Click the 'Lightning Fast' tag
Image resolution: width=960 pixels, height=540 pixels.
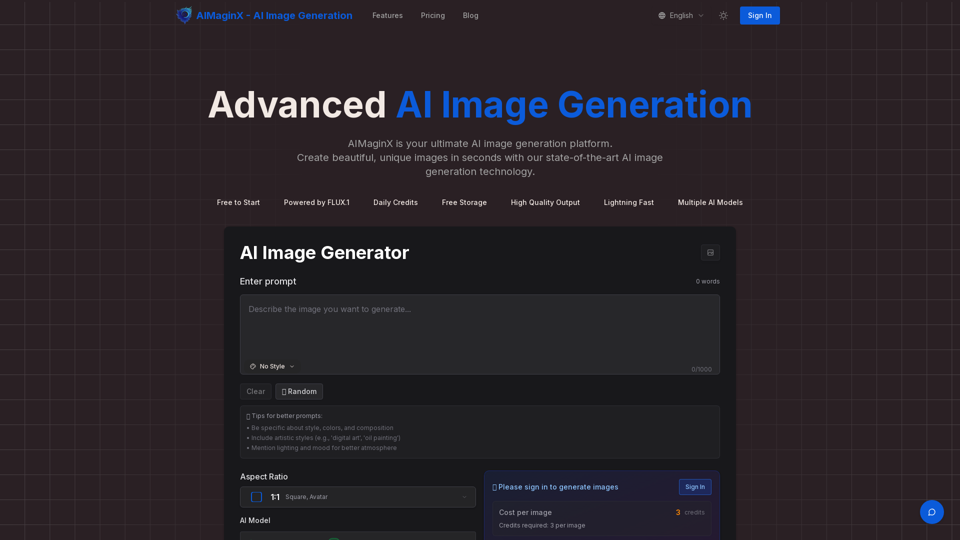(629, 203)
